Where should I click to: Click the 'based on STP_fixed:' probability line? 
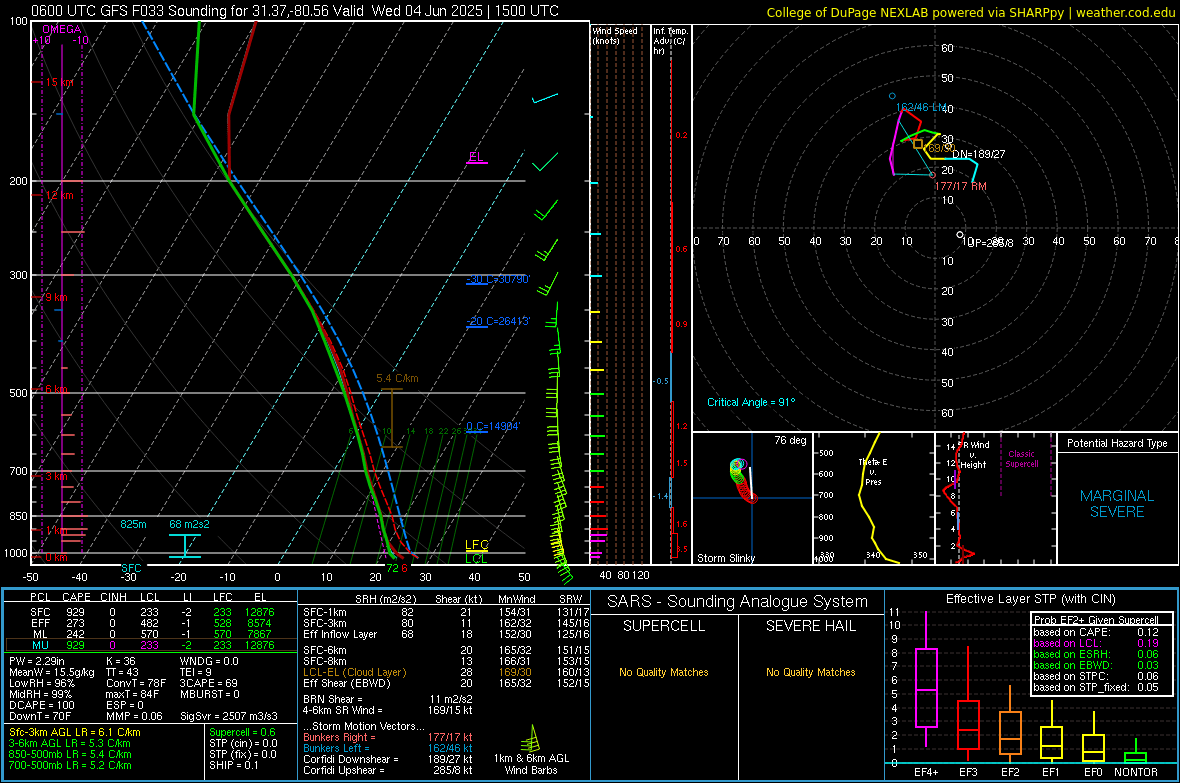1096,687
